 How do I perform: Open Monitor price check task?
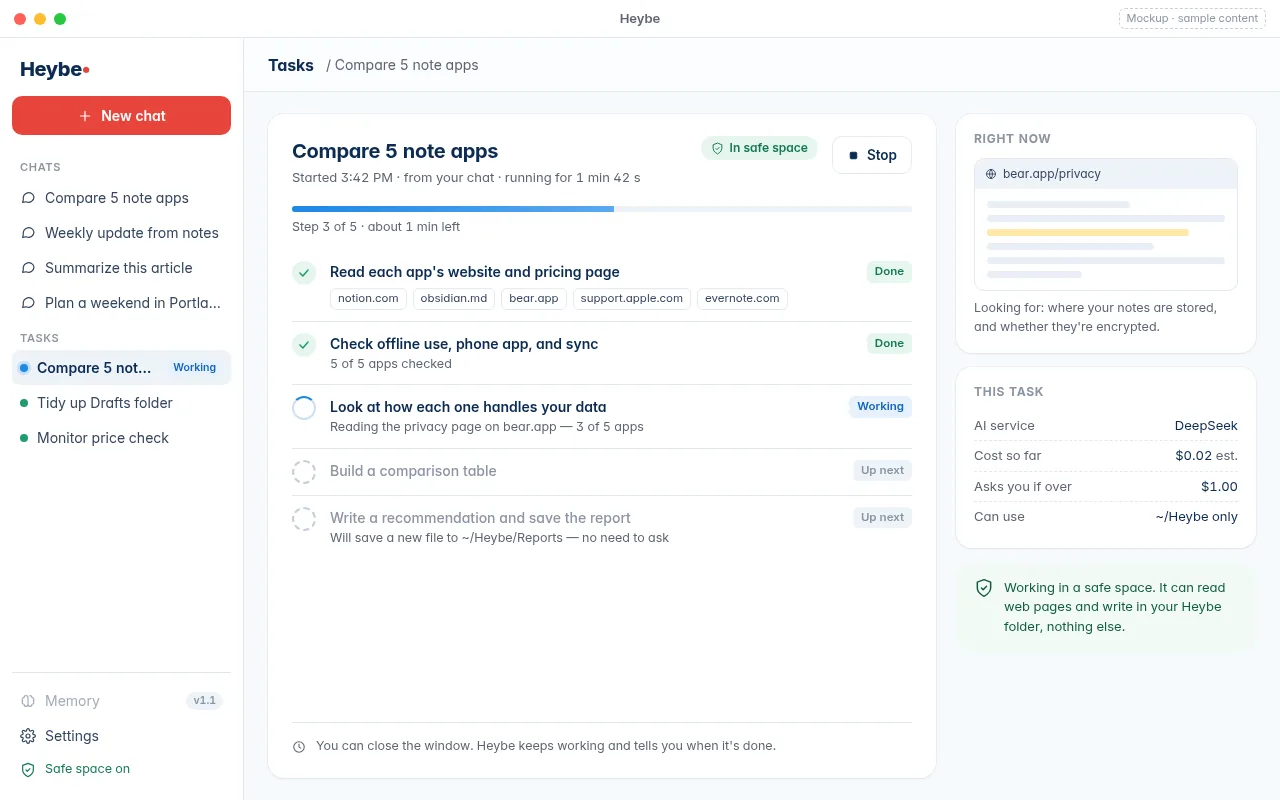[121, 438]
